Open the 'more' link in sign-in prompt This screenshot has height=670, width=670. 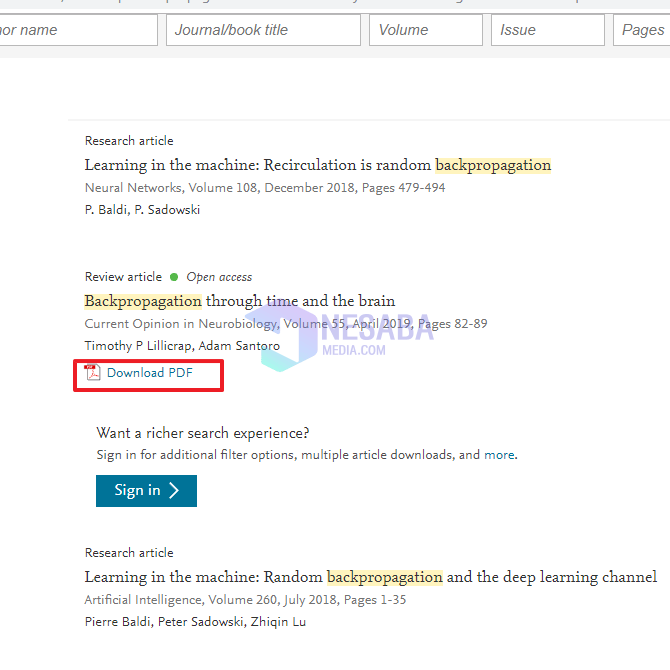click(499, 455)
